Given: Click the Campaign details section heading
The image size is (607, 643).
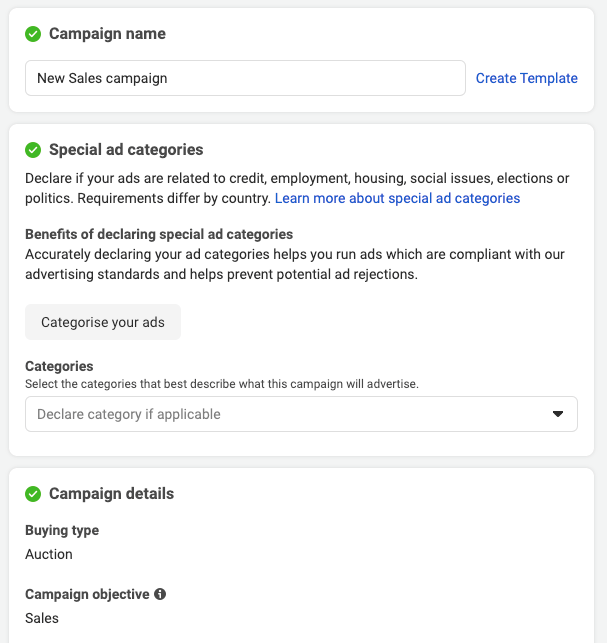Looking at the screenshot, I should (x=111, y=494).
